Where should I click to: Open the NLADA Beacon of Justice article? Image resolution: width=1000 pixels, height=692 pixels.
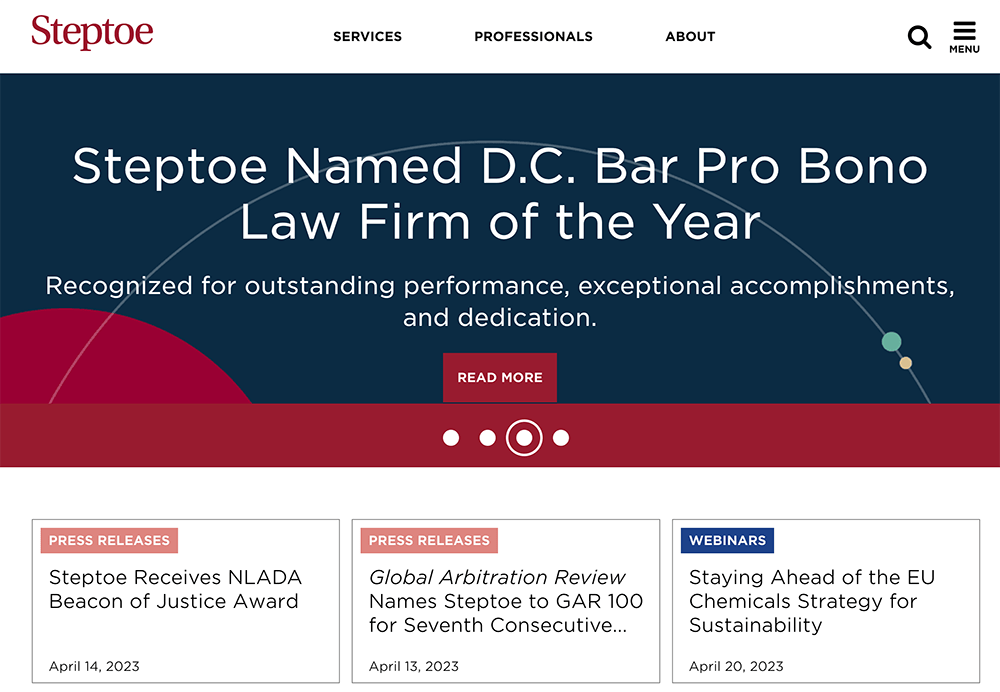click(x=175, y=589)
